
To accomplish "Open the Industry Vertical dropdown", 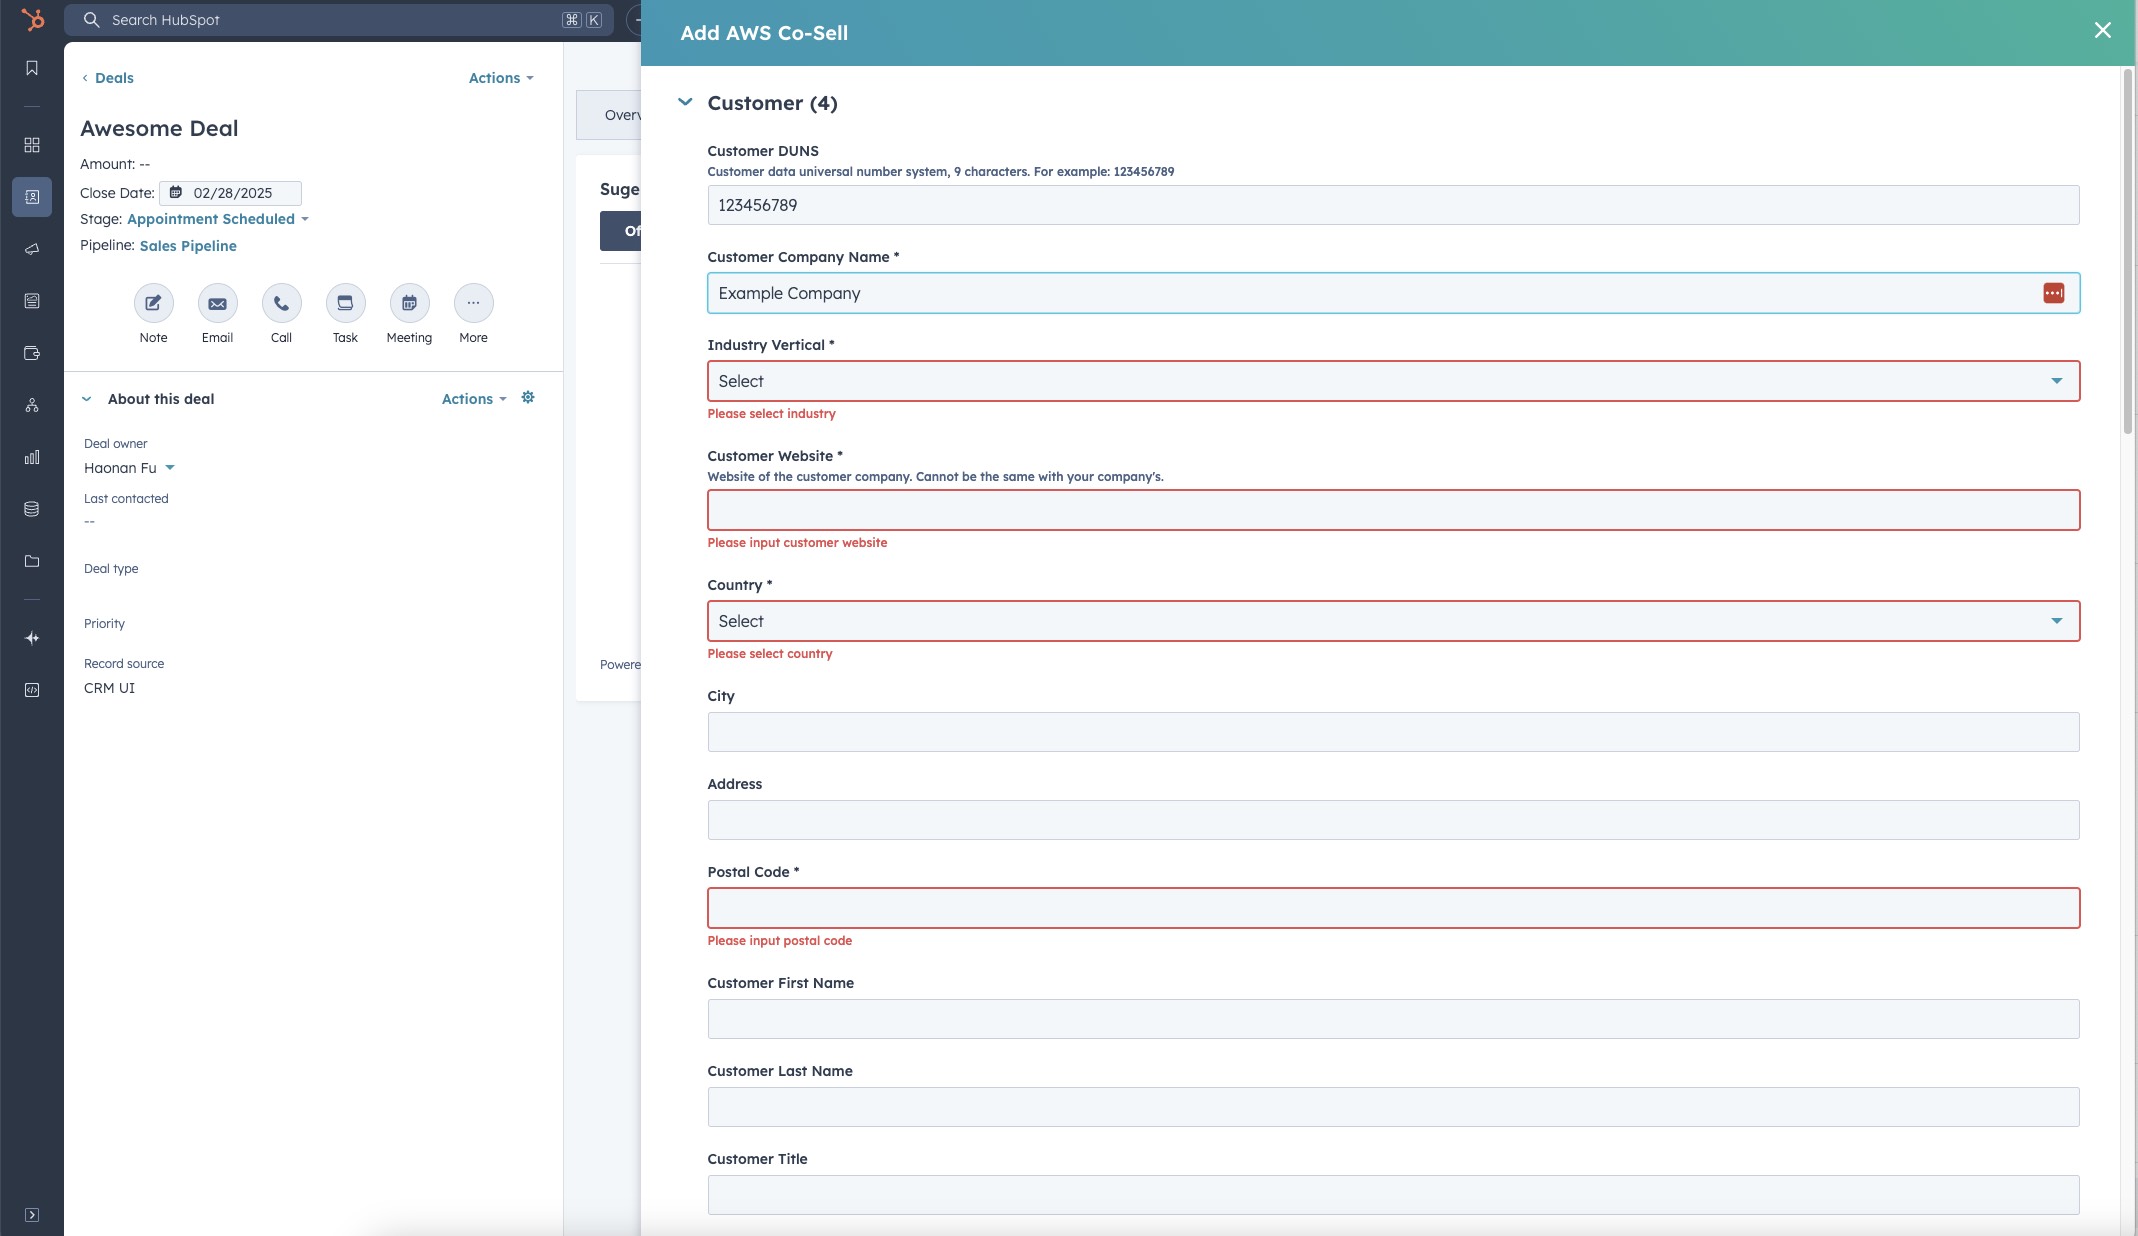I will (x=1392, y=381).
